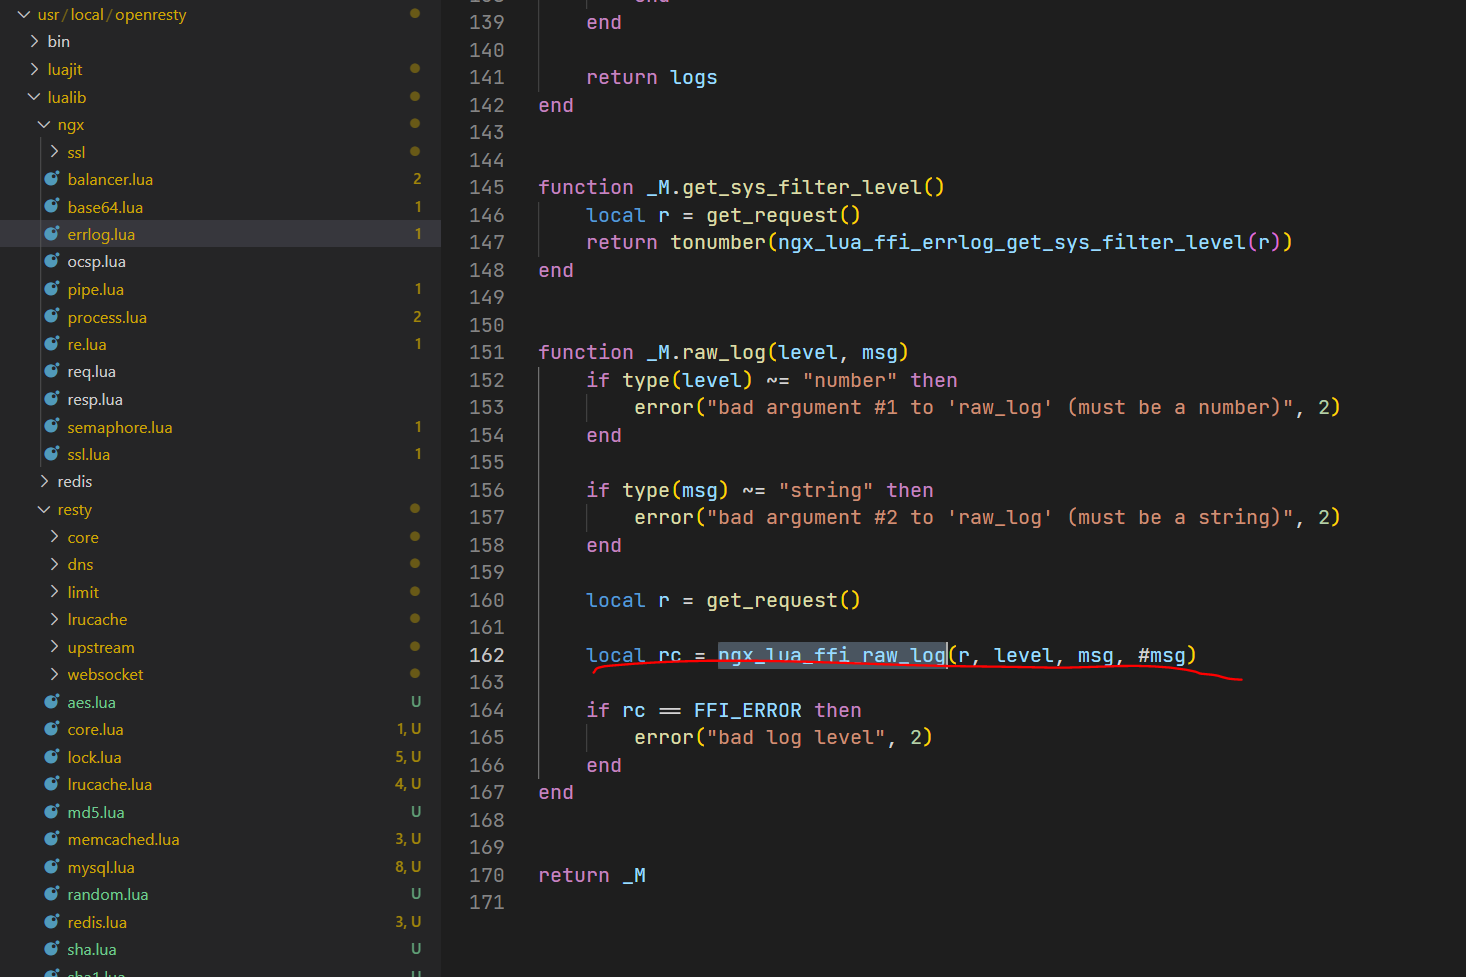Click line number 162 in the gutter
Image resolution: width=1466 pixels, height=977 pixels.
click(x=487, y=655)
